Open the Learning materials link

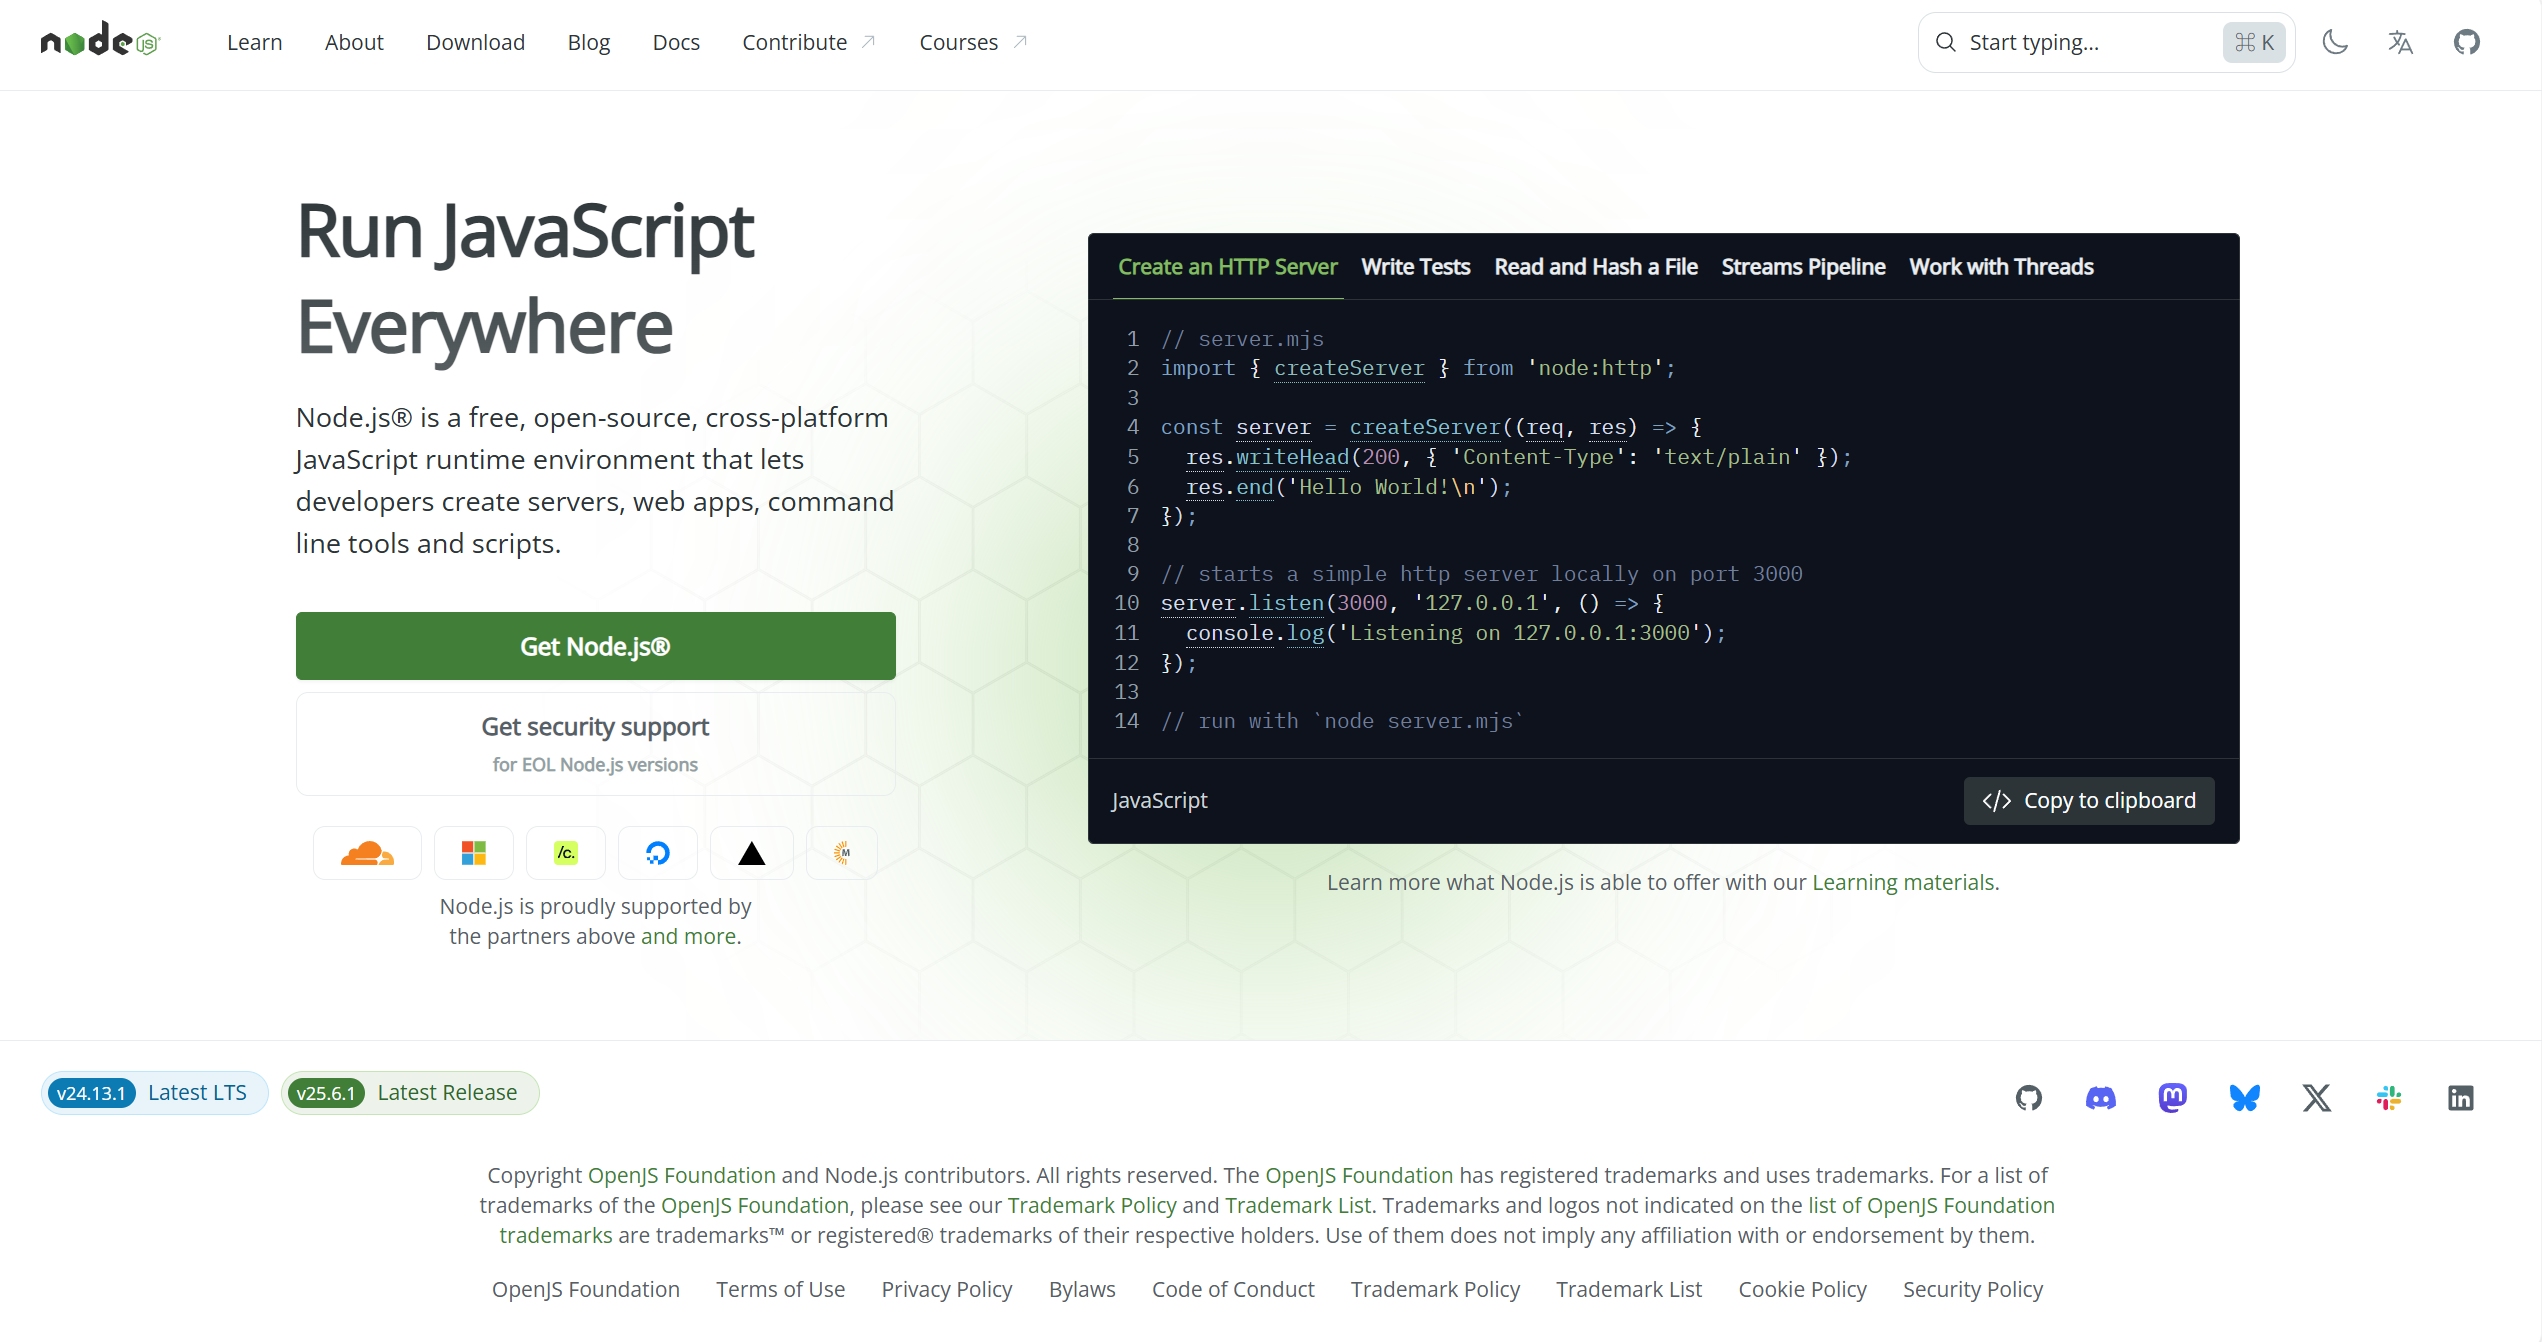[x=1903, y=882]
